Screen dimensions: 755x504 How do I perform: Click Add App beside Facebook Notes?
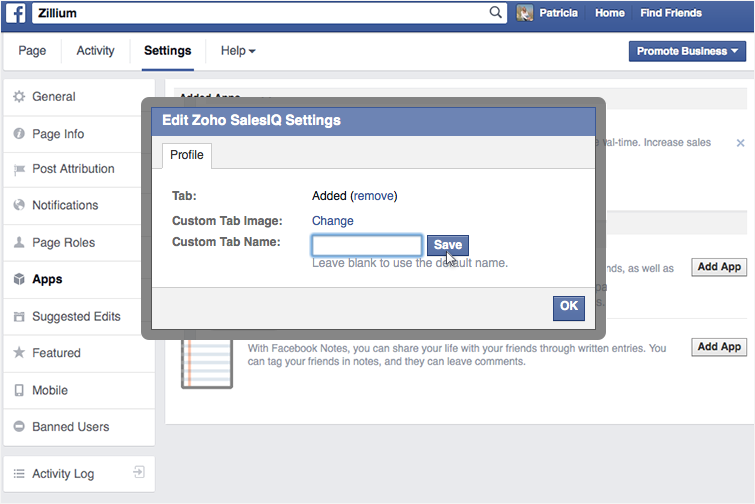(719, 347)
